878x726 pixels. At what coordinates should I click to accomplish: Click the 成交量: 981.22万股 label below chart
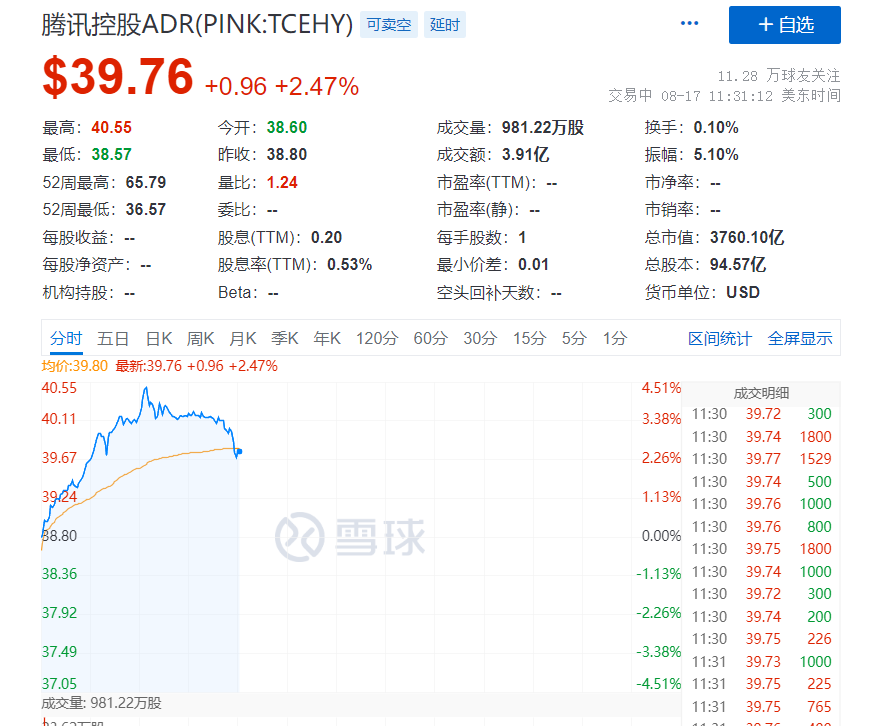coord(101,703)
